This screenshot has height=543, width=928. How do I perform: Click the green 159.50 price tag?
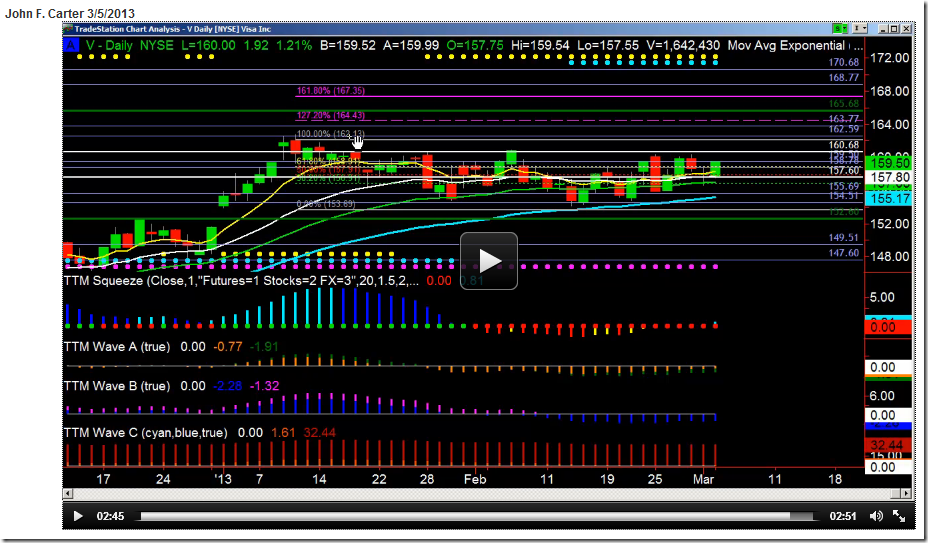(x=888, y=163)
